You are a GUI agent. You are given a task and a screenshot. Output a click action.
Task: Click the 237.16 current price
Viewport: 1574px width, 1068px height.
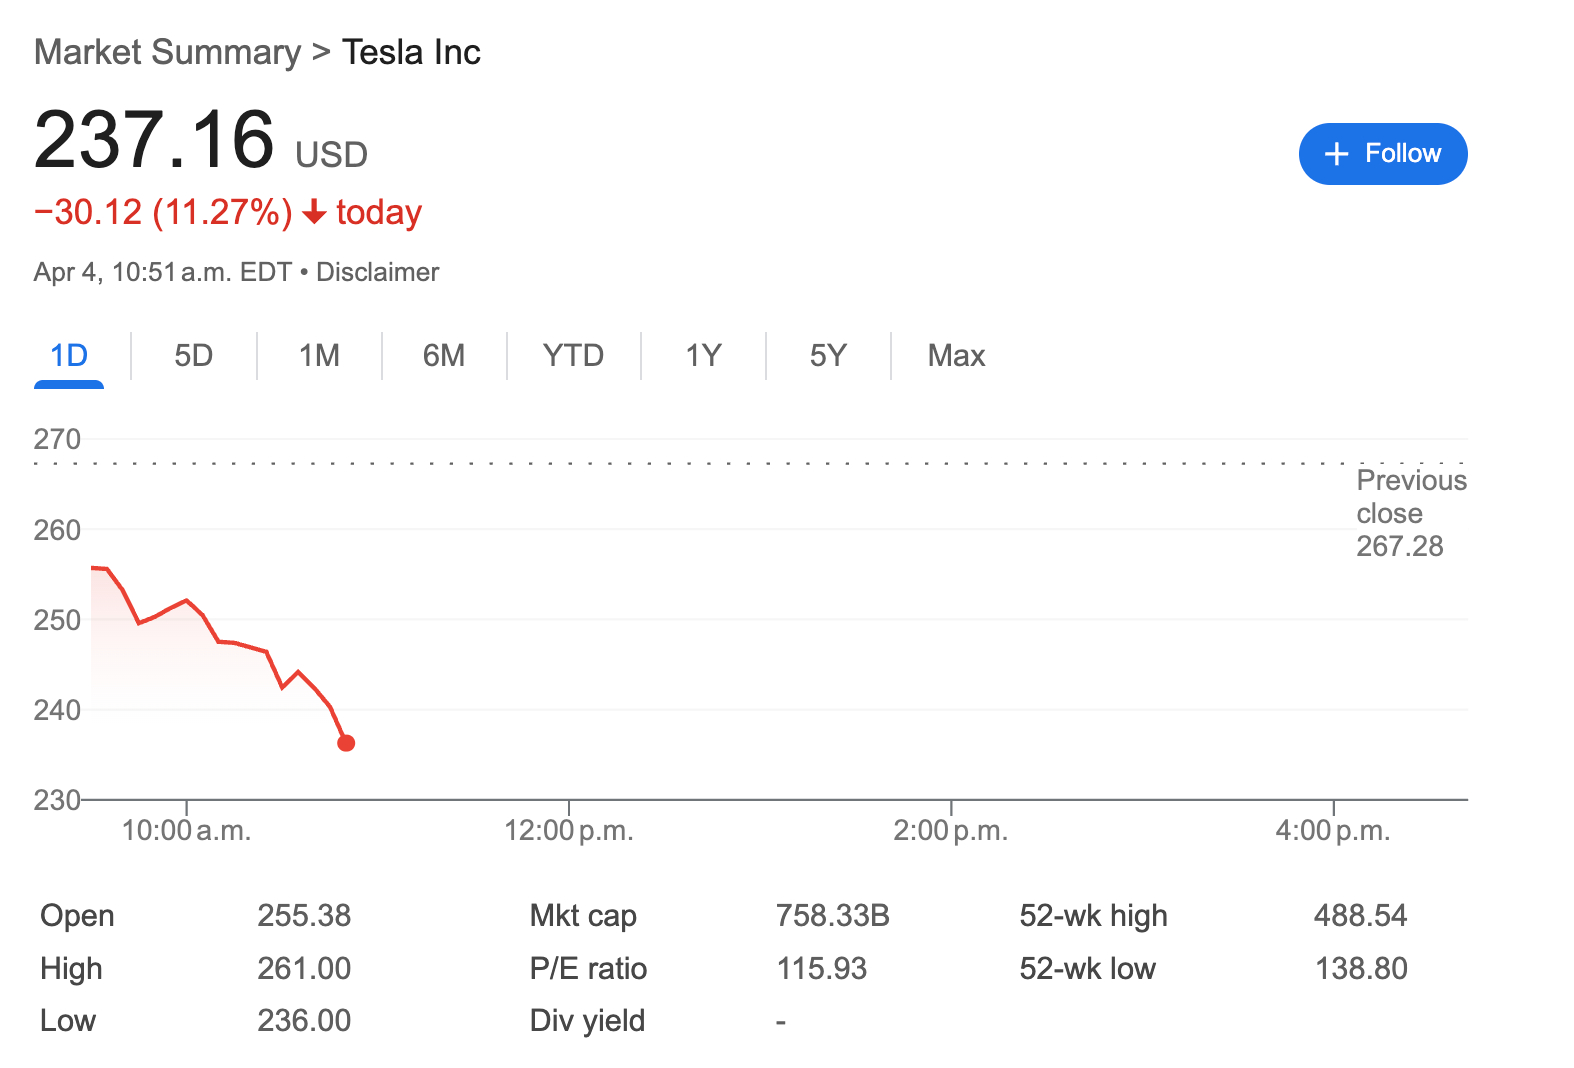tap(154, 140)
